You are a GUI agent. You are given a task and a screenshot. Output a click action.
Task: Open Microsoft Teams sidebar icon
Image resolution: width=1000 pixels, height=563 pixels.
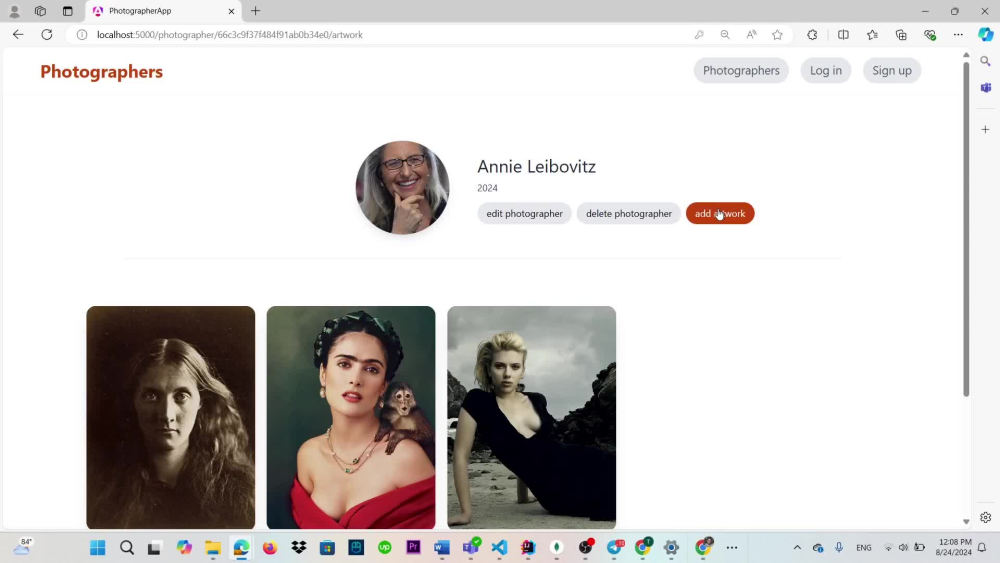click(986, 87)
